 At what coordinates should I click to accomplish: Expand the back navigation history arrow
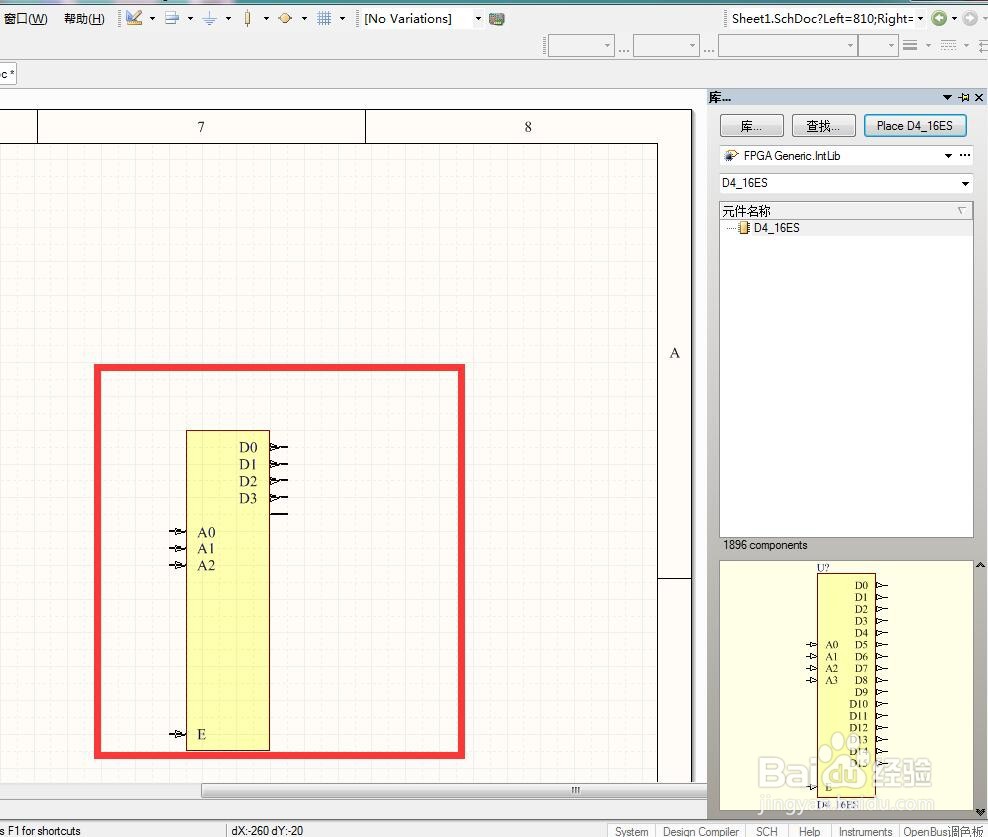coord(954,19)
